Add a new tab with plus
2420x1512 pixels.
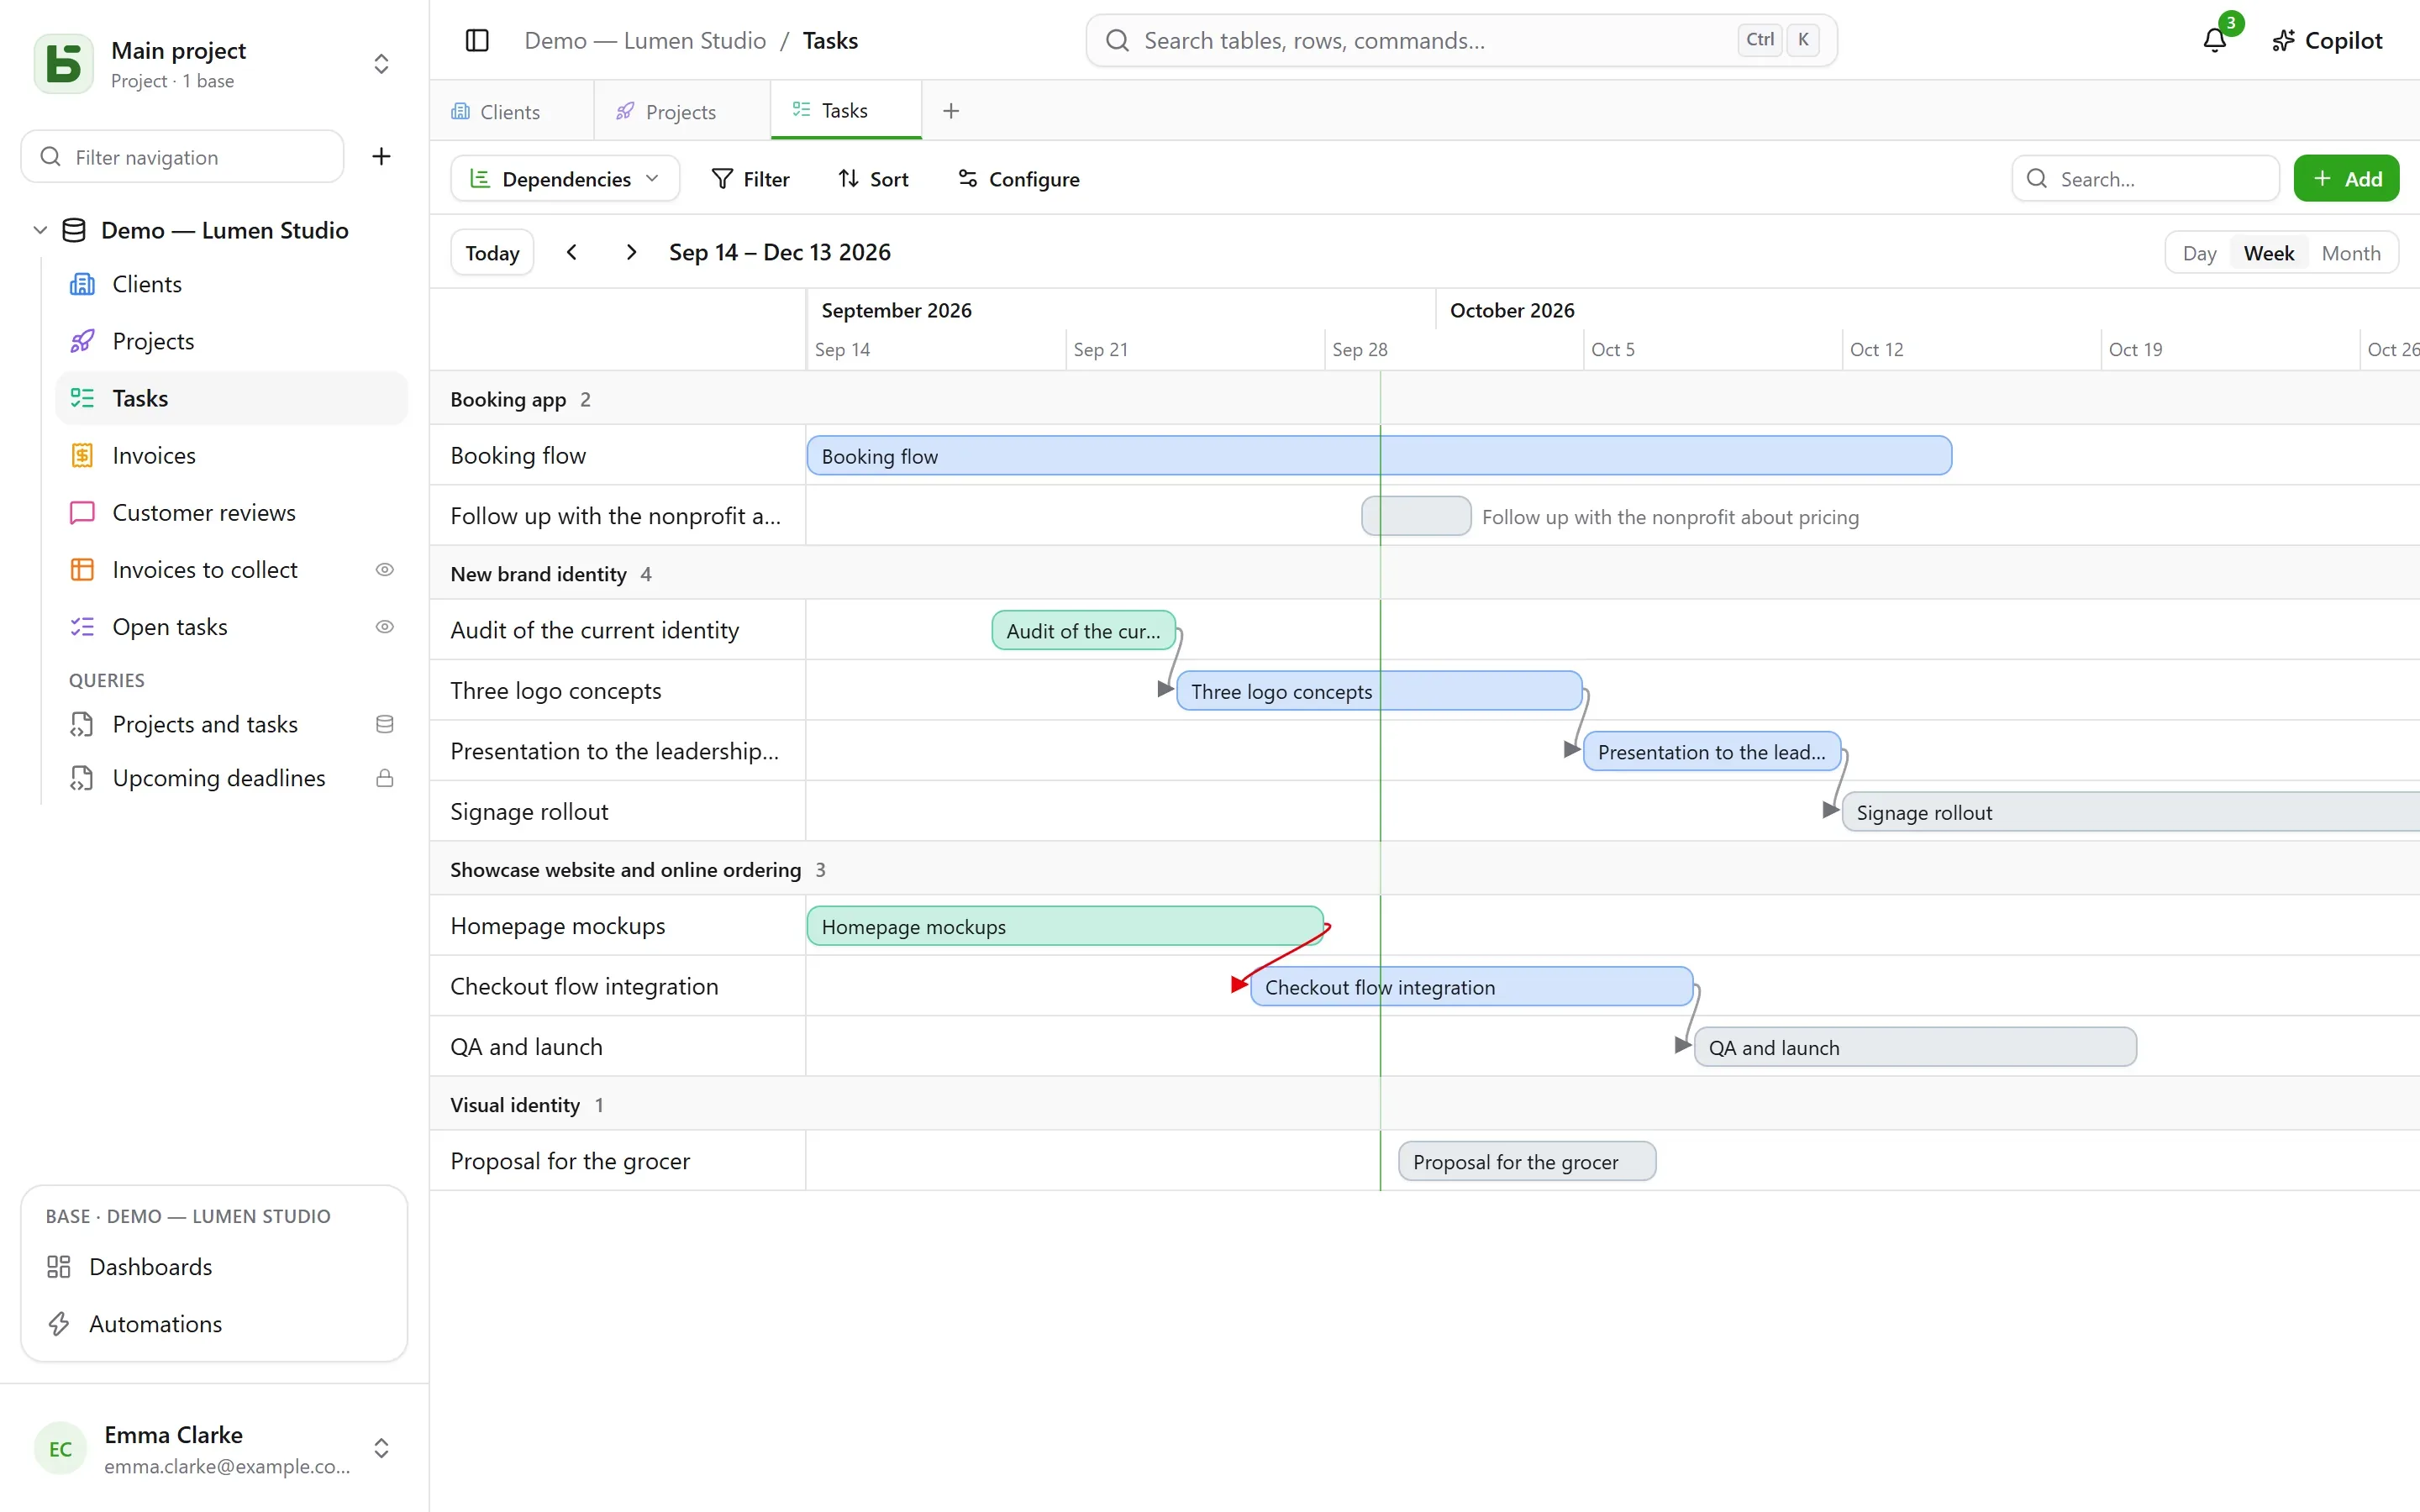[951, 111]
